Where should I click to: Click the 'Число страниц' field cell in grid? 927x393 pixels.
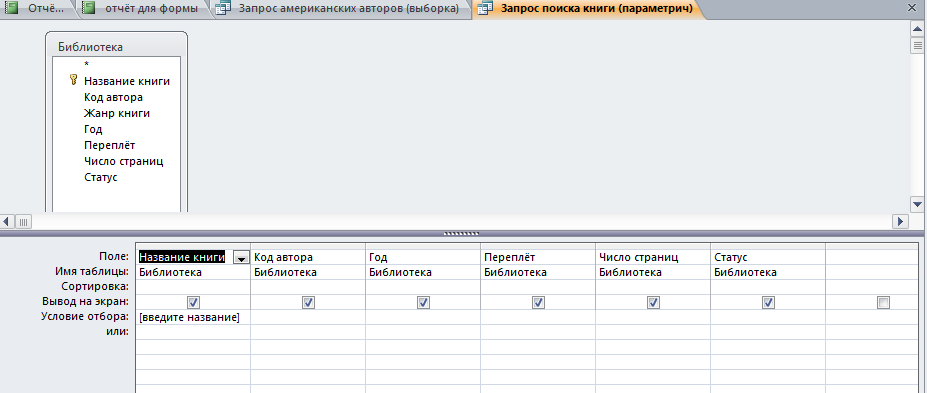pyautogui.click(x=653, y=258)
